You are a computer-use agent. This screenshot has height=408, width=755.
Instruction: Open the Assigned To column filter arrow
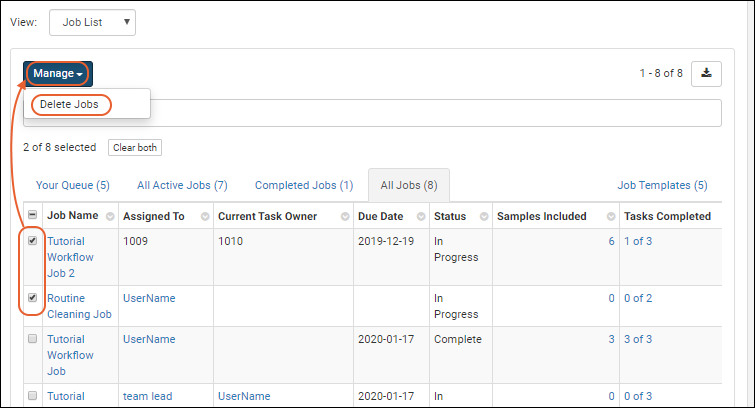(x=205, y=217)
